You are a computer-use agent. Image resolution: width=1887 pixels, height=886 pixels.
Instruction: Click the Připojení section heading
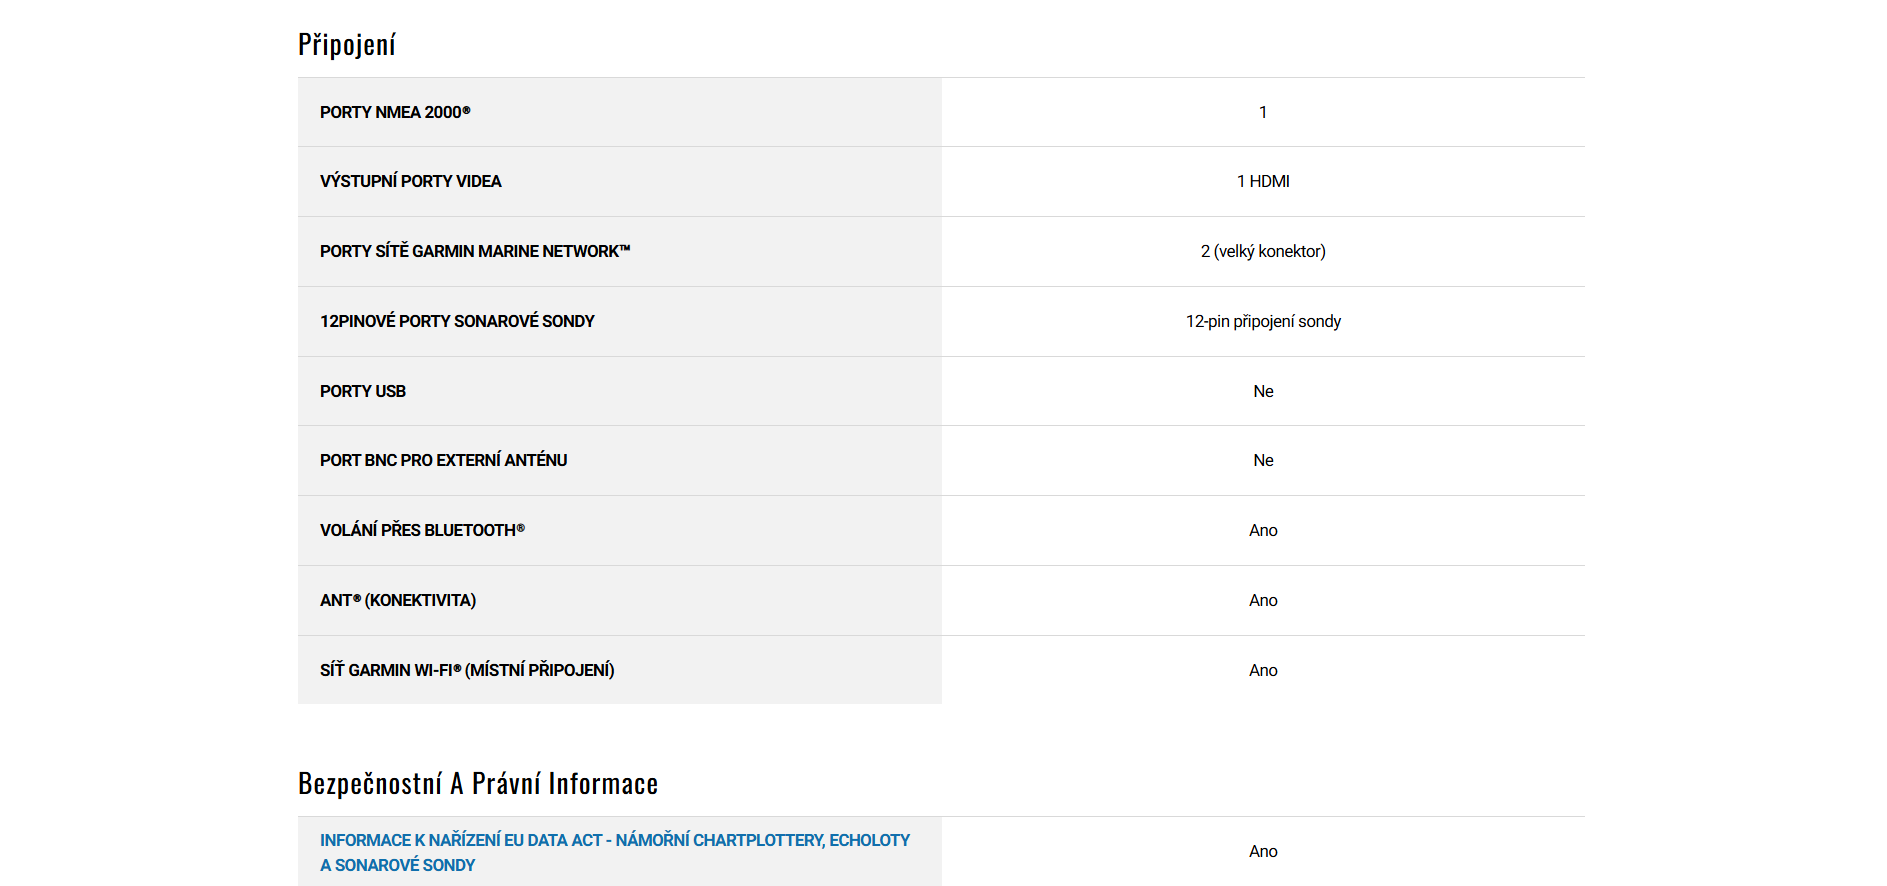click(x=347, y=45)
